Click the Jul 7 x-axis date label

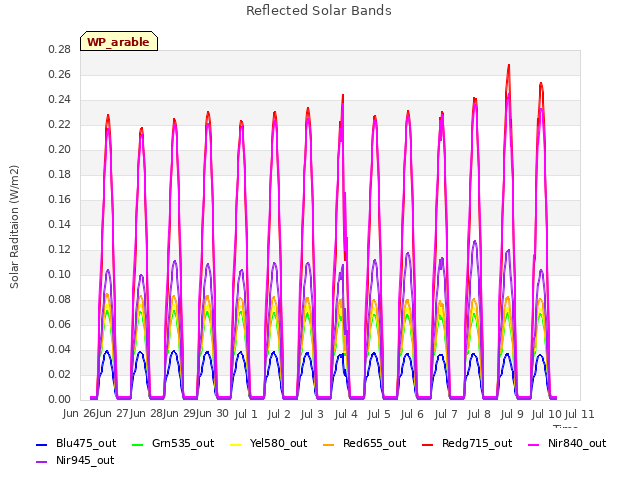(446, 414)
